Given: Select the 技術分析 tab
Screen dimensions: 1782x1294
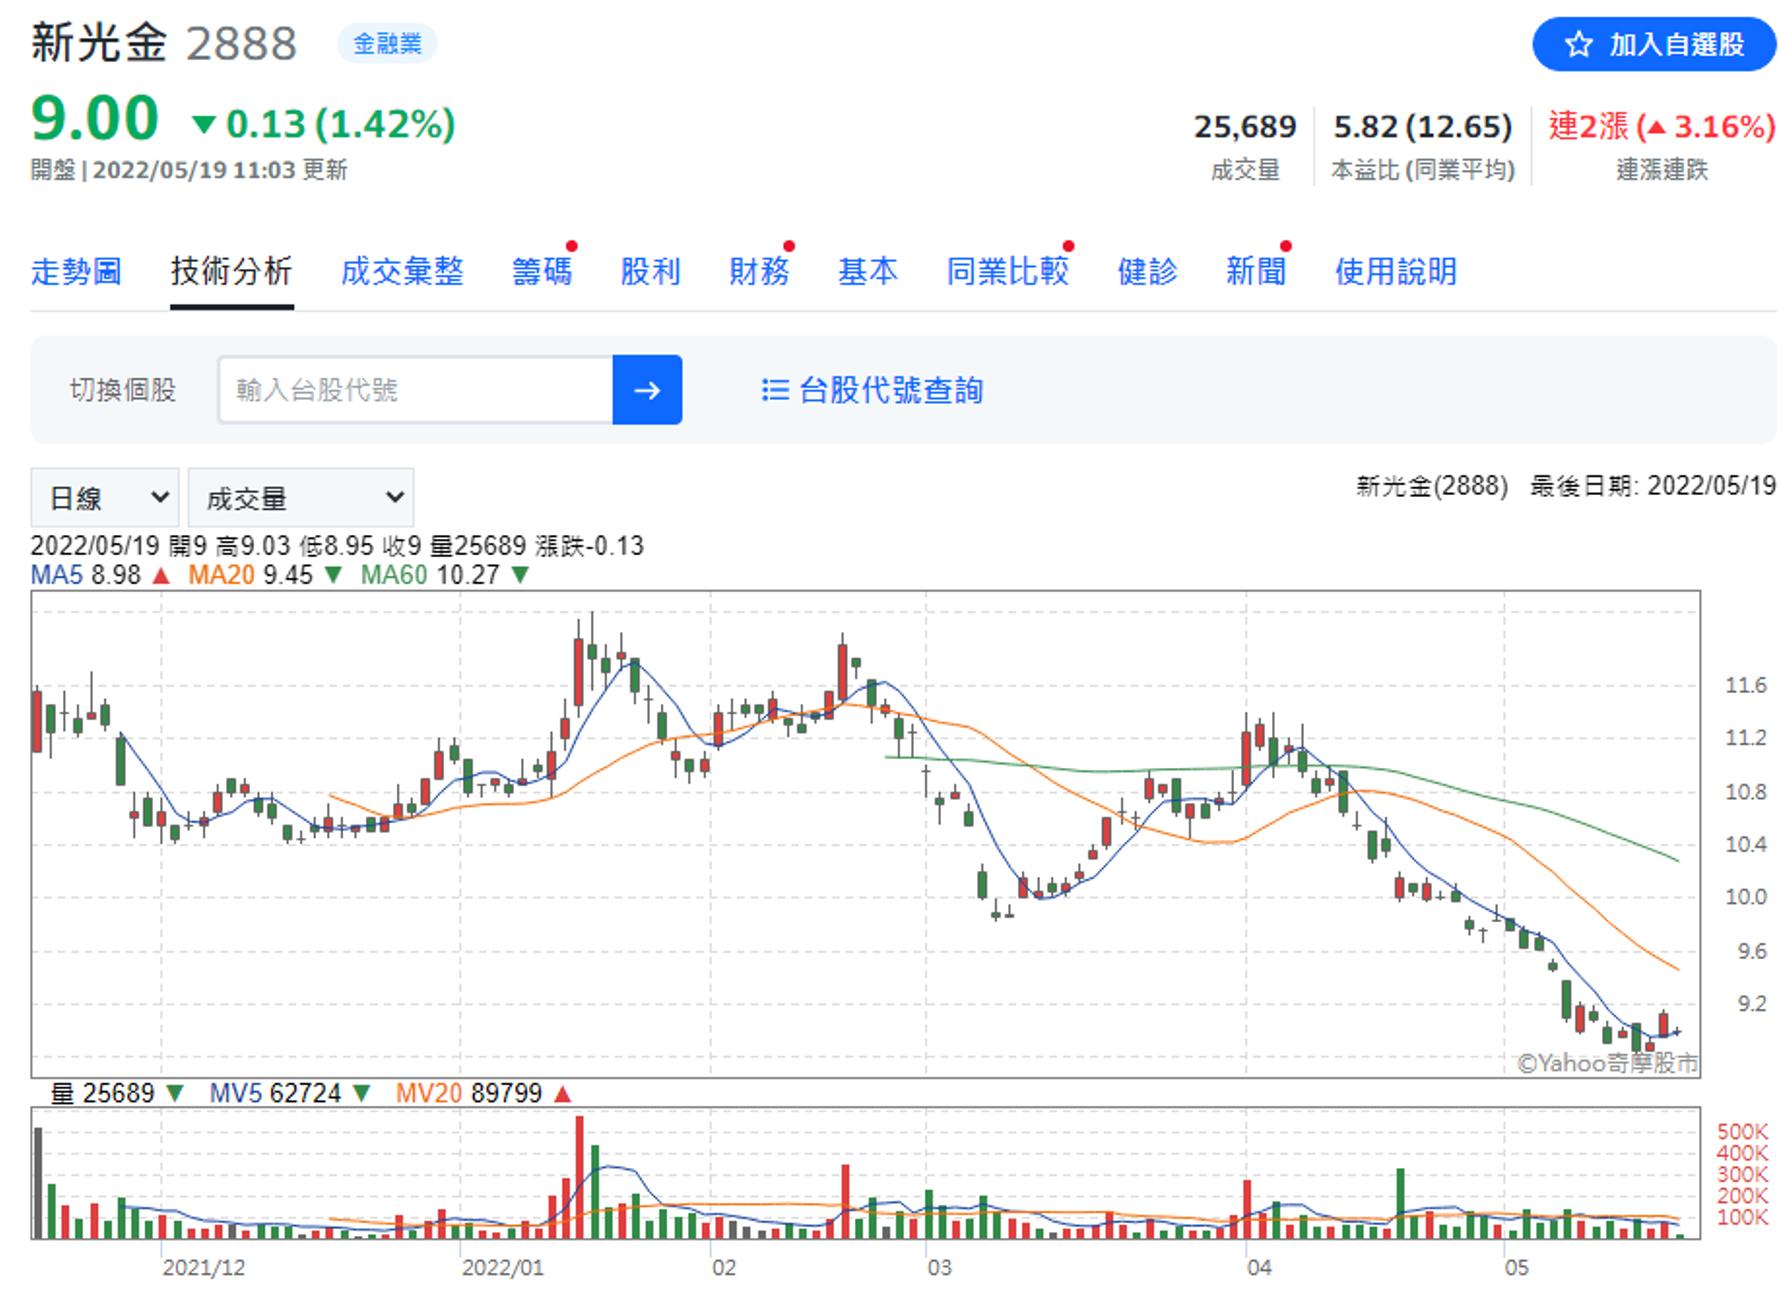Looking at the screenshot, I should tap(231, 271).
